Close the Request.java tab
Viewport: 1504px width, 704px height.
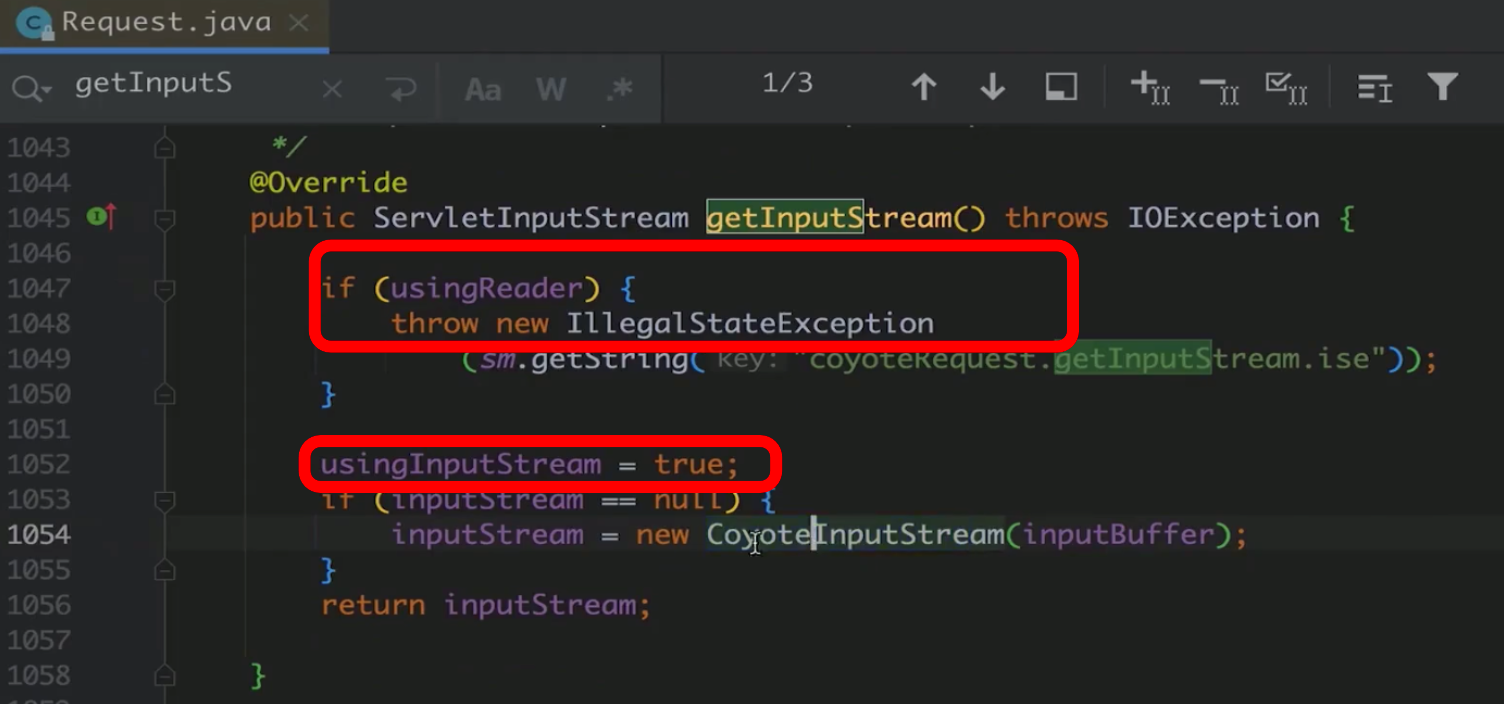(298, 23)
